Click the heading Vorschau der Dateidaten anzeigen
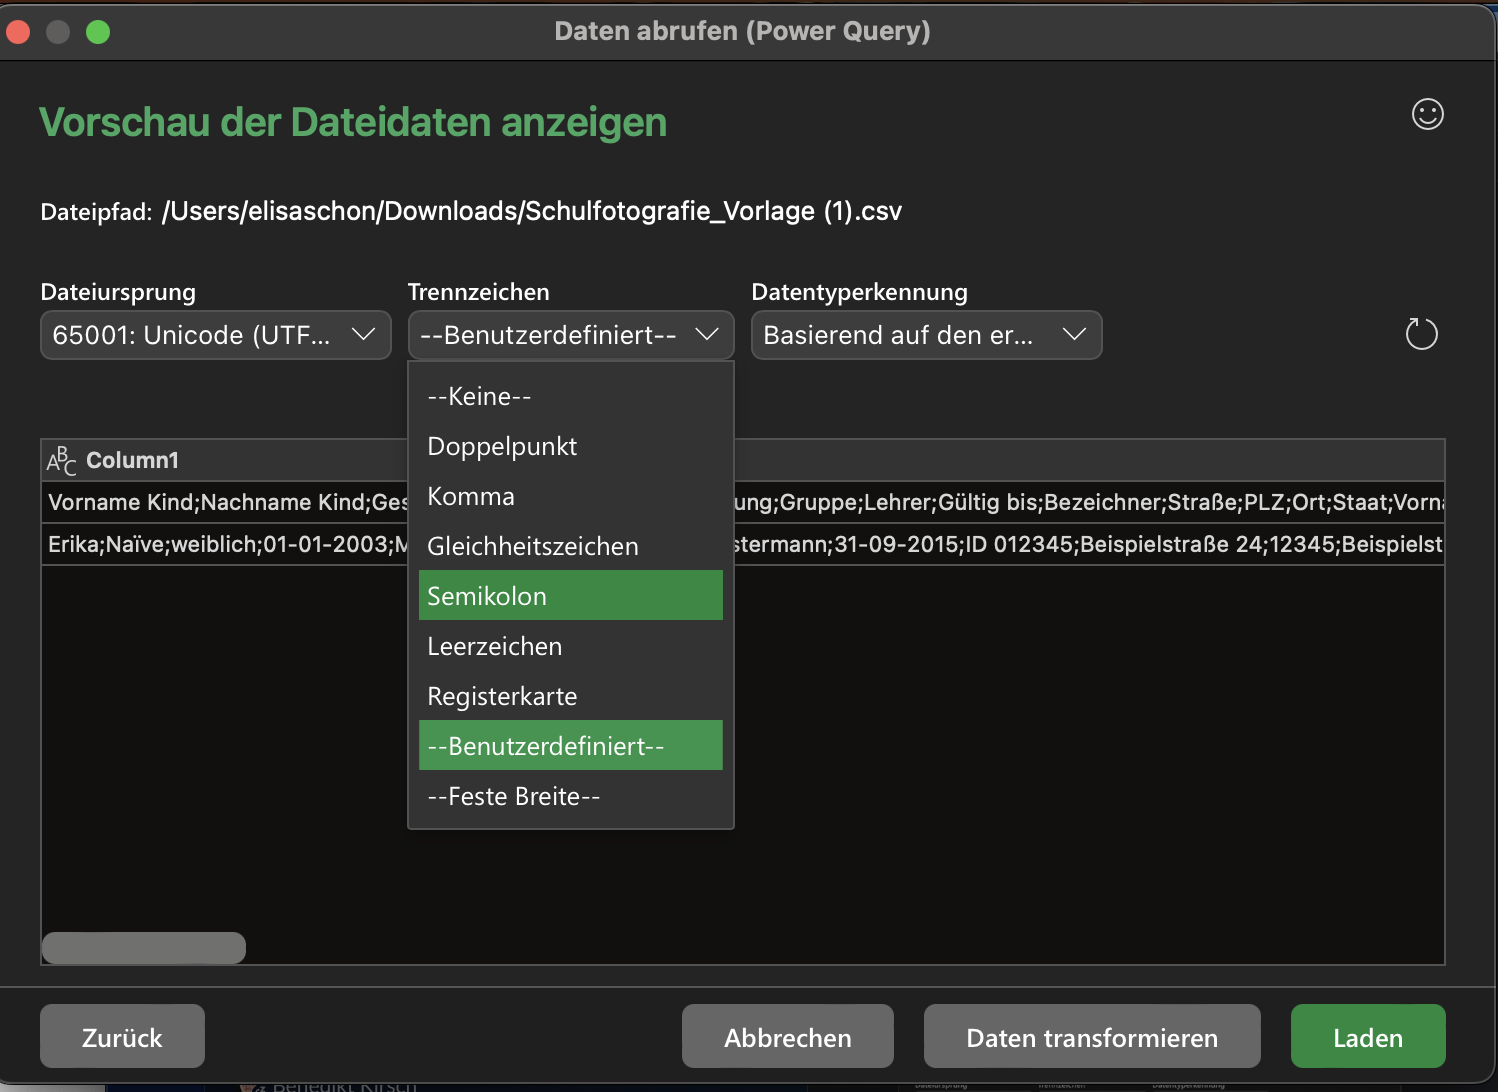 (353, 122)
